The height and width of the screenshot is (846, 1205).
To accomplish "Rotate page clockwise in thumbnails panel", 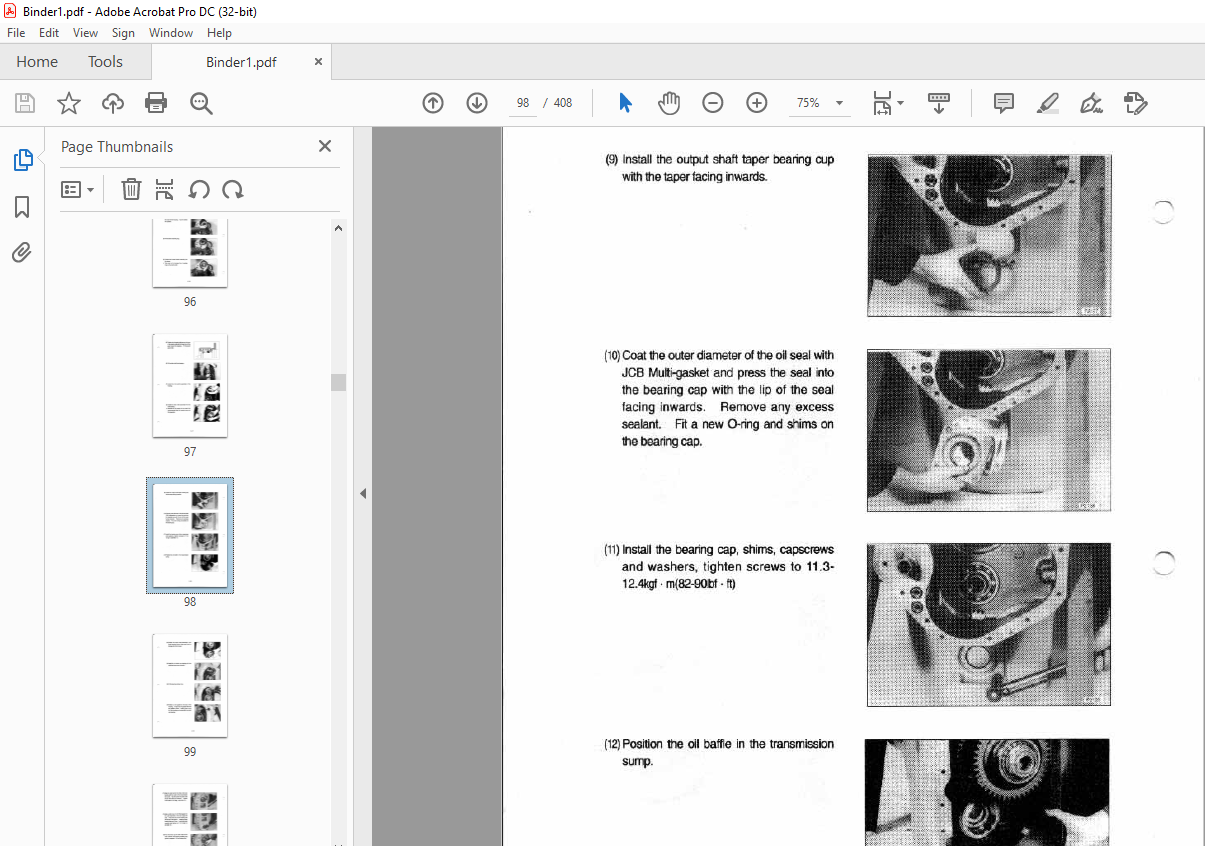I will point(233,189).
